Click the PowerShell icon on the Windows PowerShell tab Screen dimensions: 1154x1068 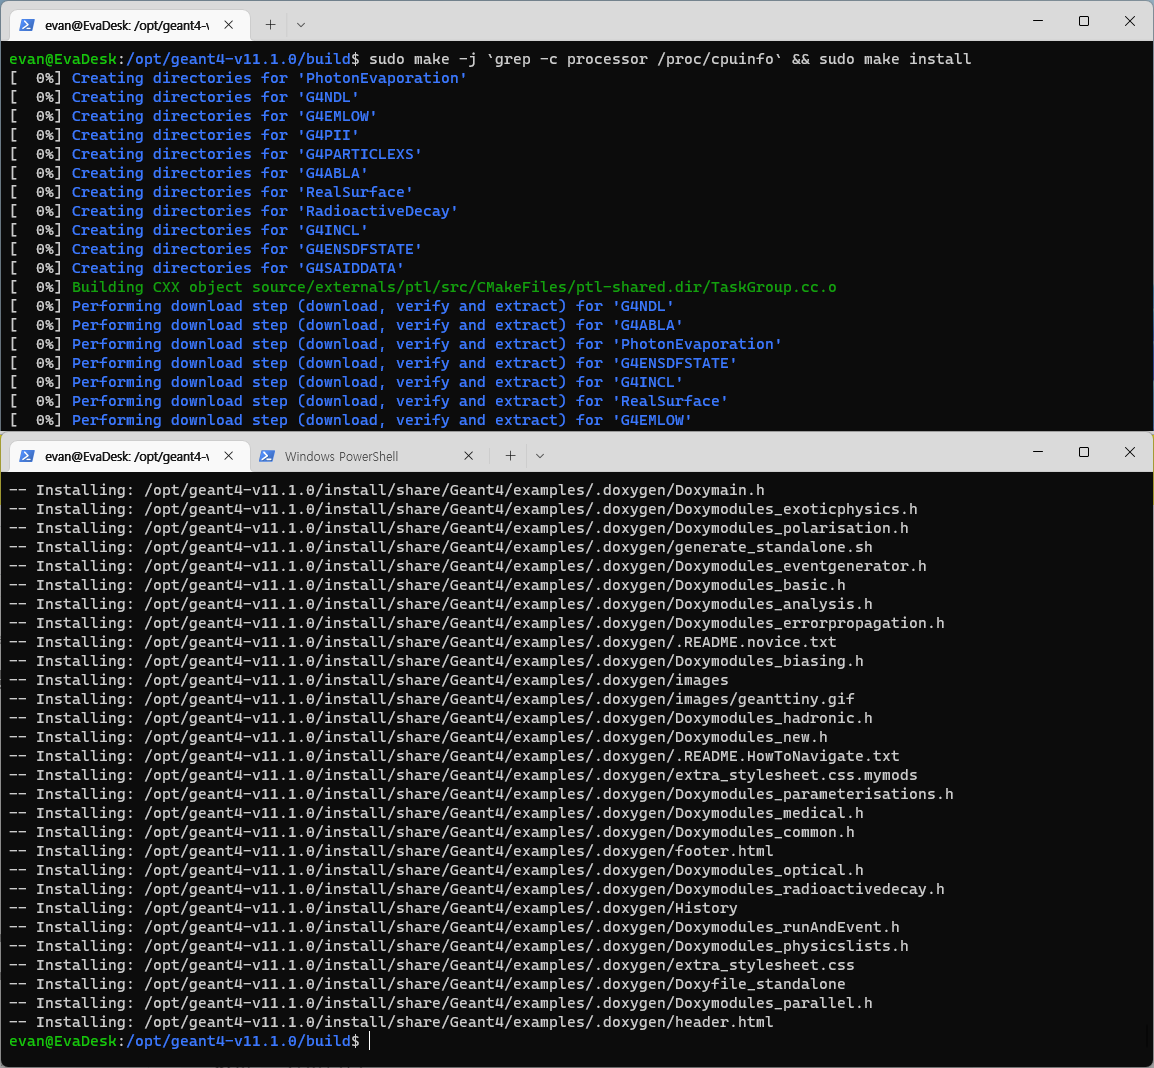(267, 456)
